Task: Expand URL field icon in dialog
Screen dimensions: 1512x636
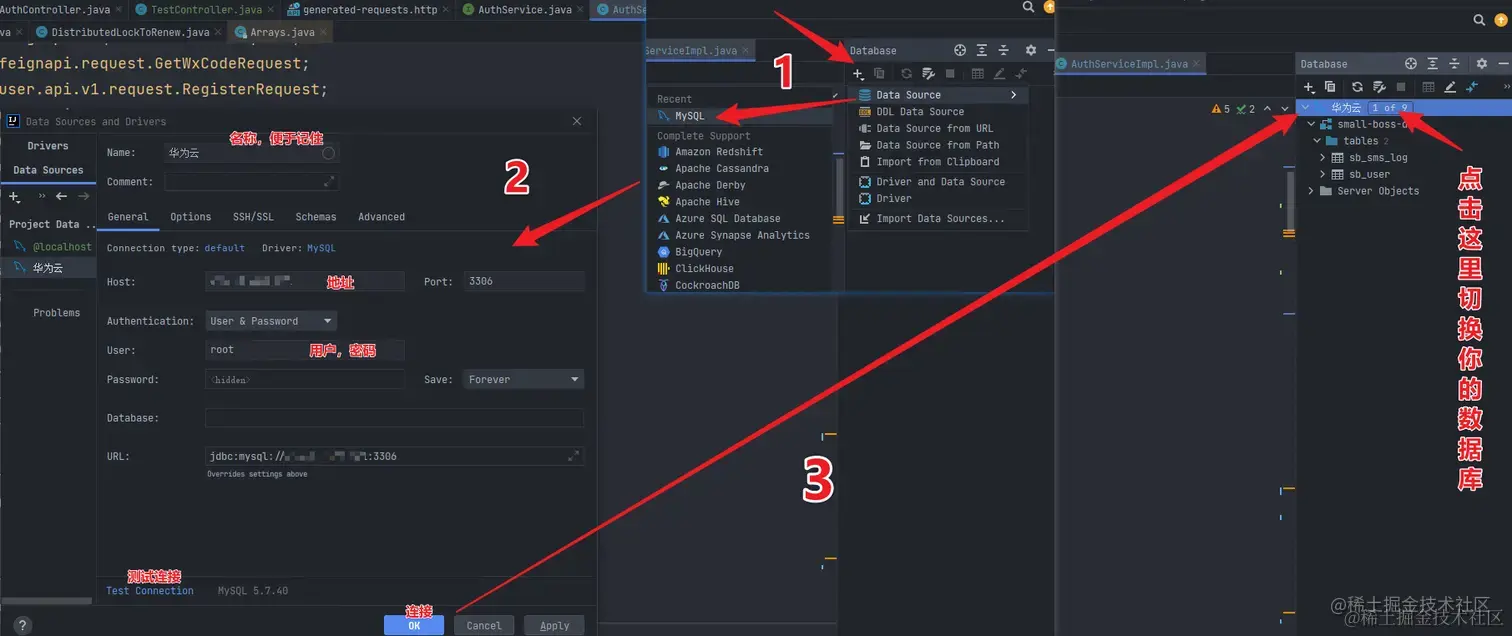Action: pos(573,456)
